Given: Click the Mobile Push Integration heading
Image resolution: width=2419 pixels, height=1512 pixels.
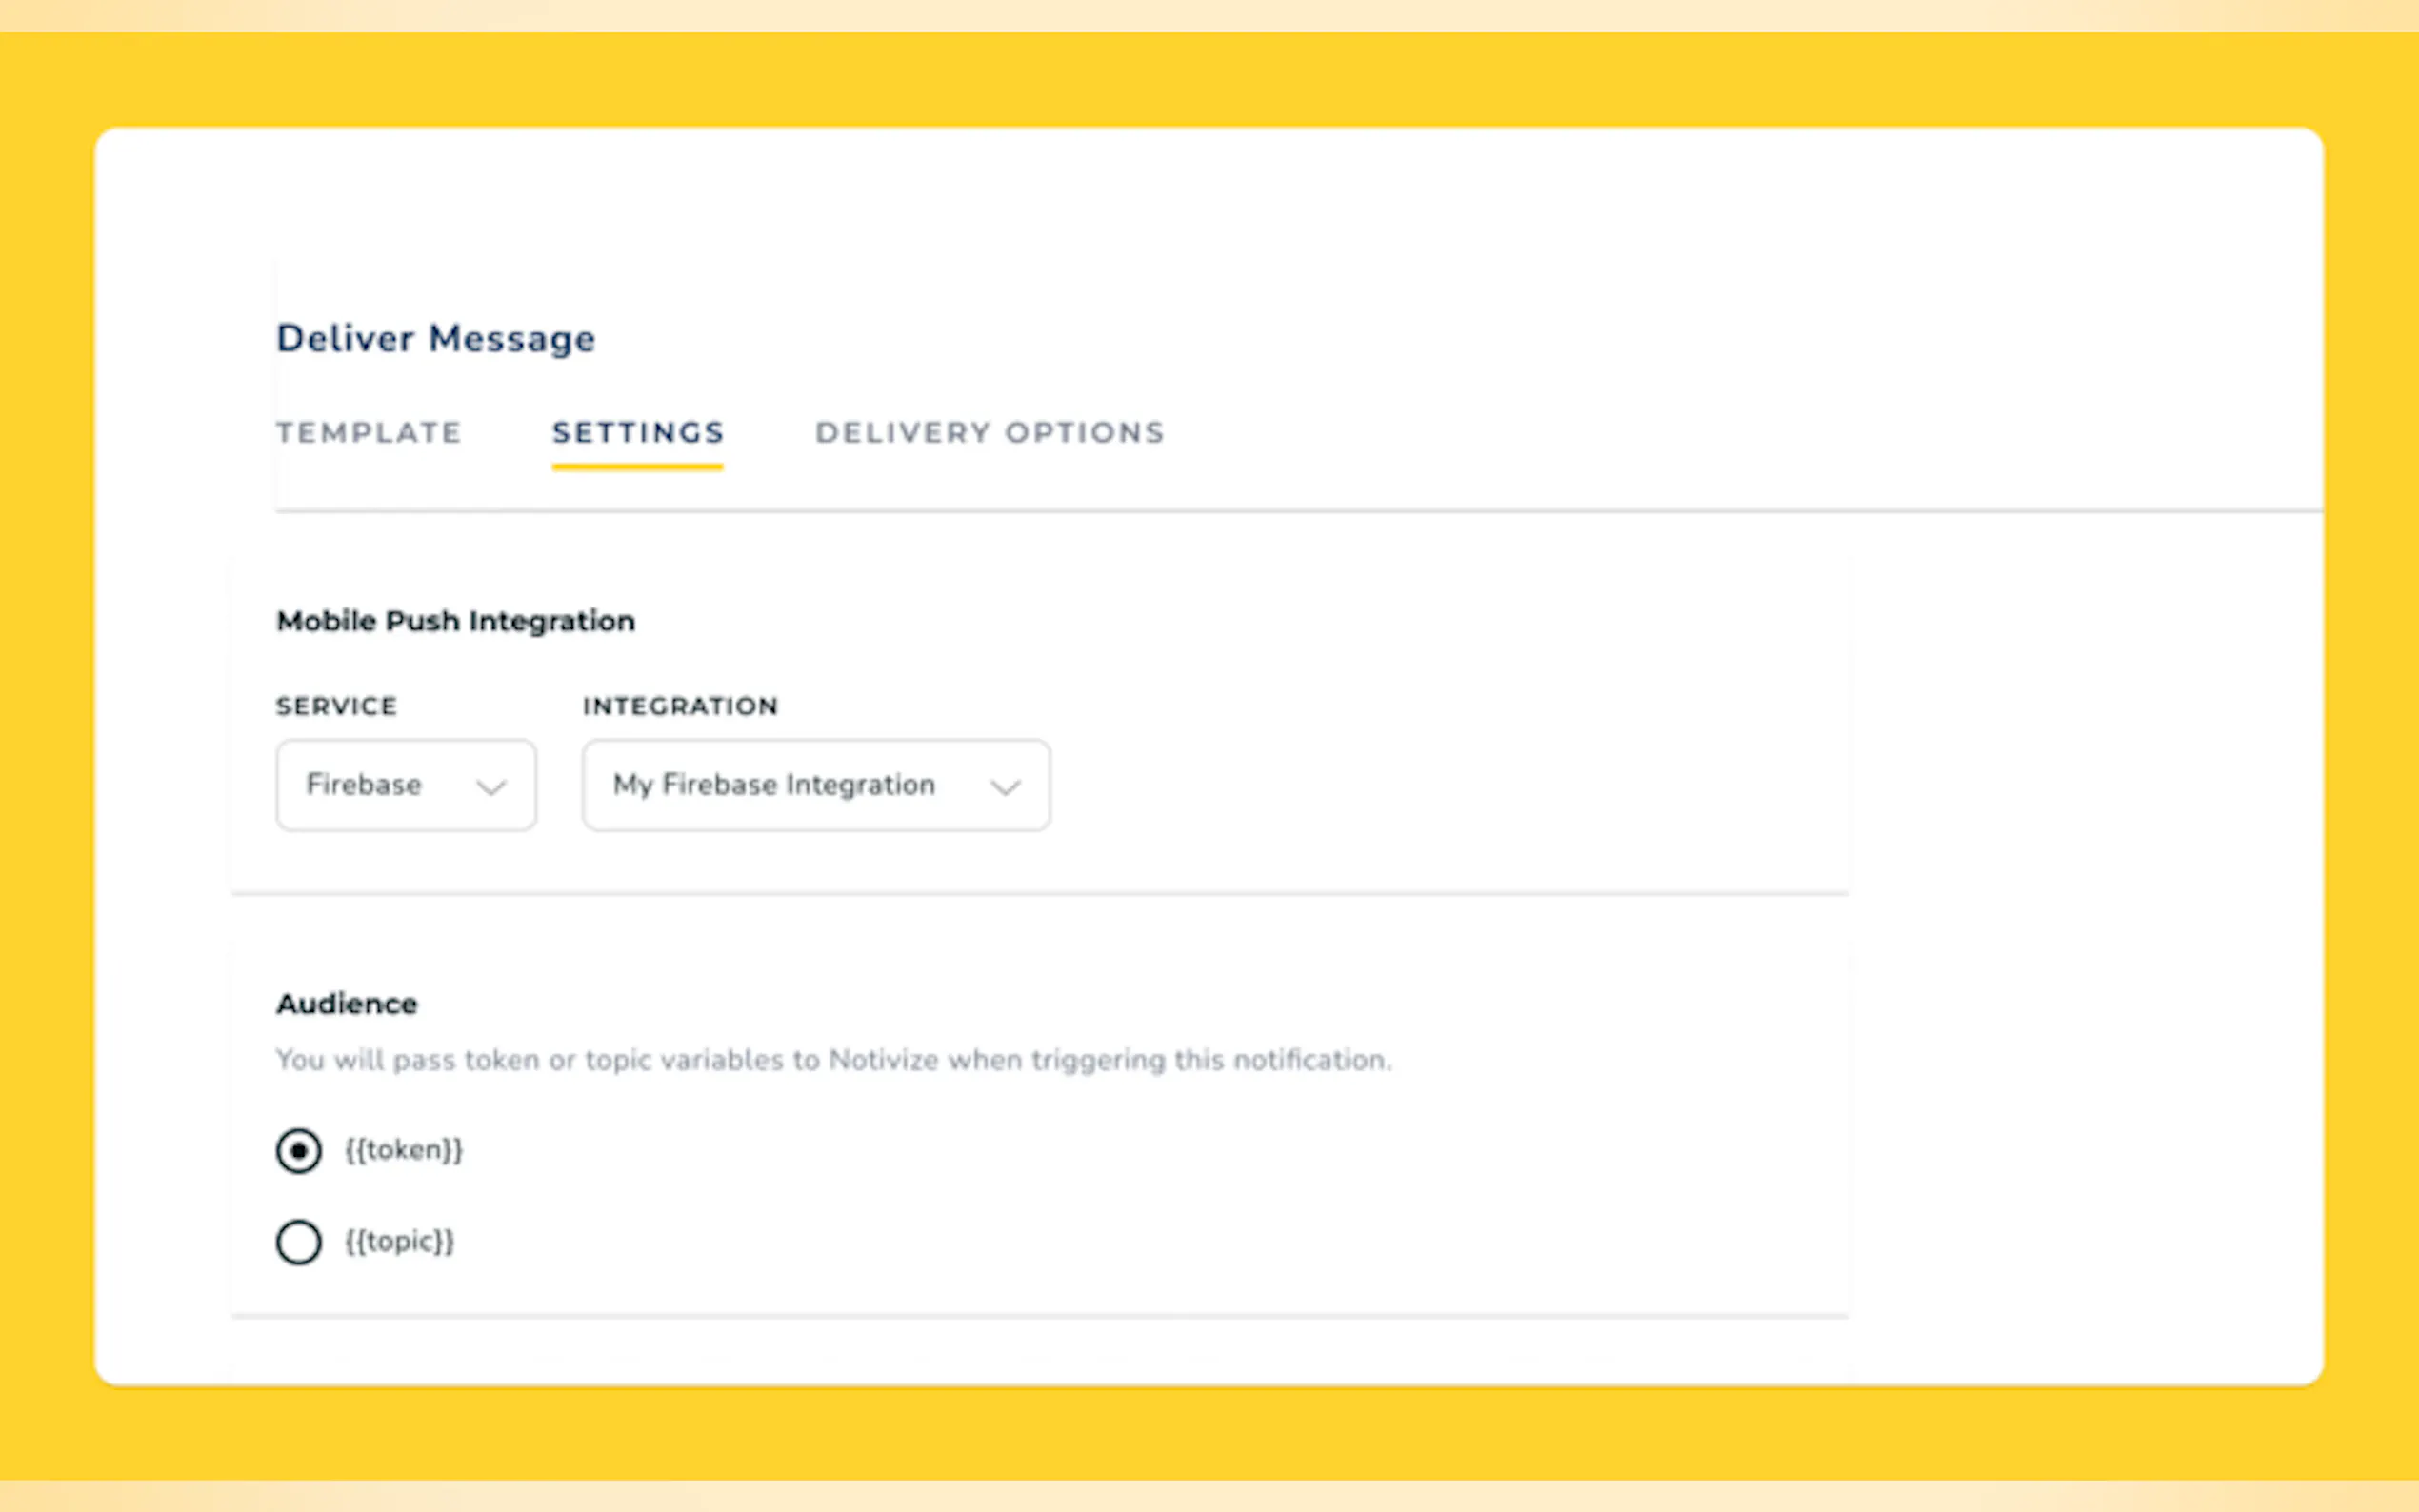Looking at the screenshot, I should point(455,621).
